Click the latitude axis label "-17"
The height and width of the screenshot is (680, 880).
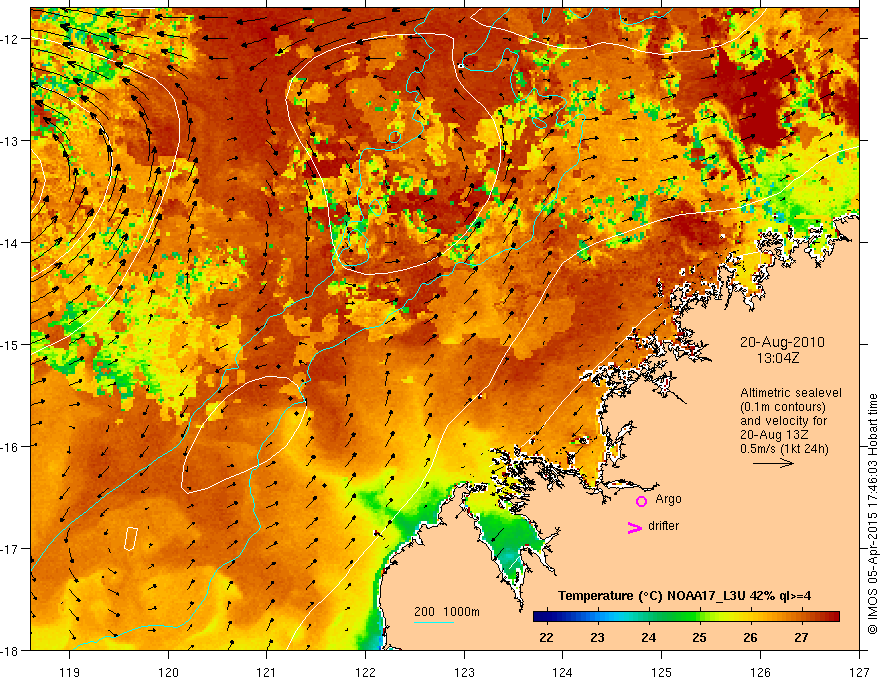click(x=10, y=549)
